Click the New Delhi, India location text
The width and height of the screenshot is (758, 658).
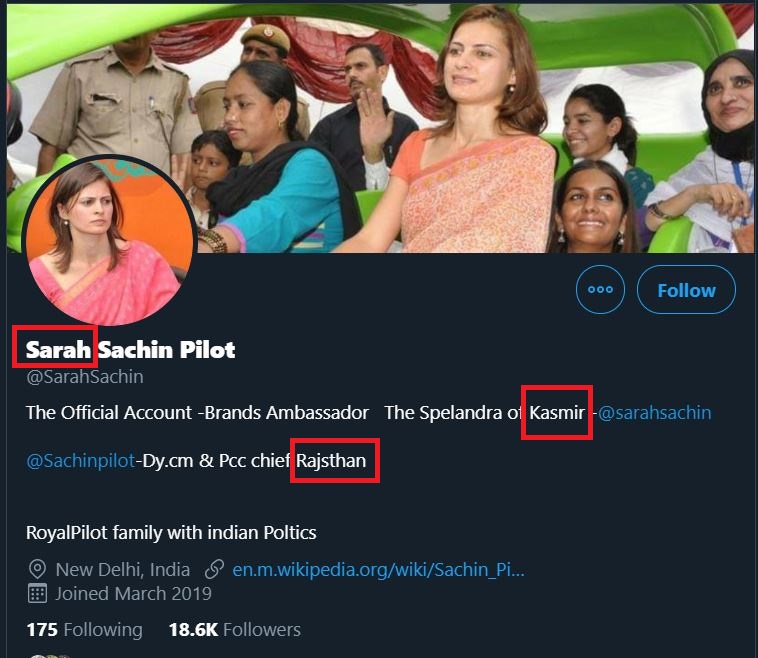[x=122, y=570]
